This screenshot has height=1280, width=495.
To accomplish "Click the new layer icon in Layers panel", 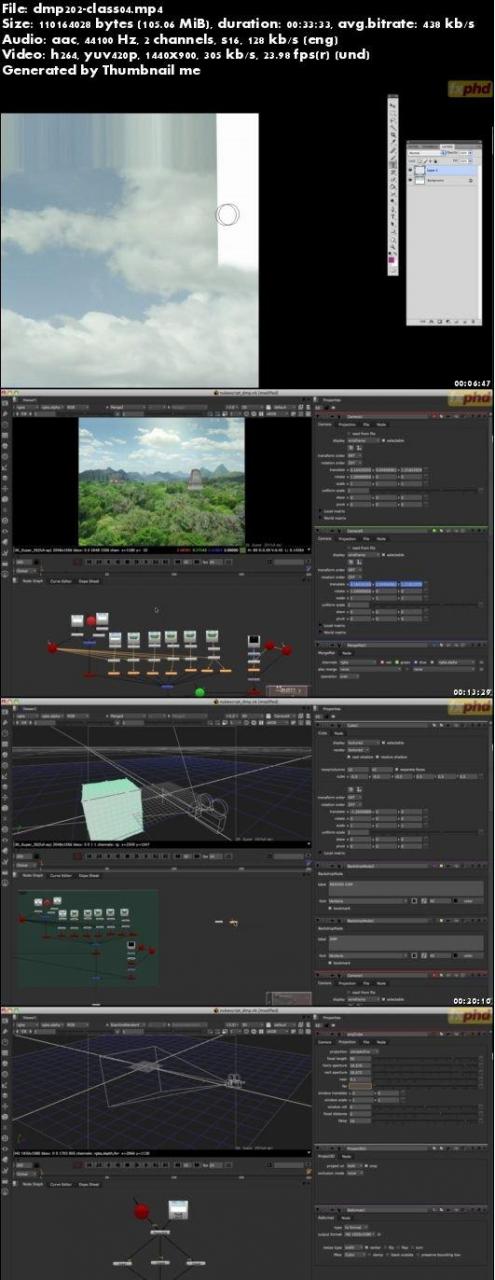I will (464, 322).
